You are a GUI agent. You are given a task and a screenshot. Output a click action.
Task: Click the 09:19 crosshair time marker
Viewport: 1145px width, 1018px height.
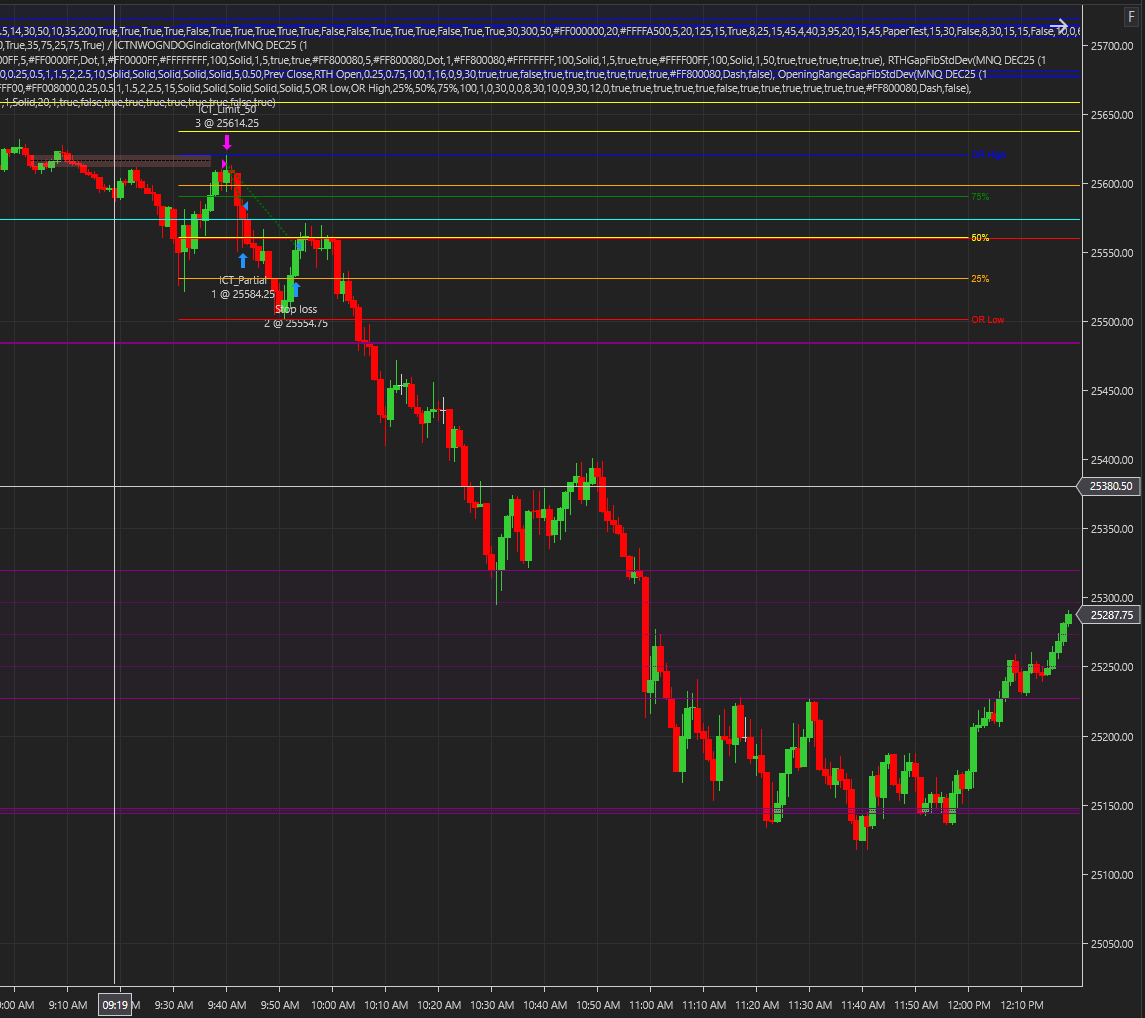(x=115, y=1006)
